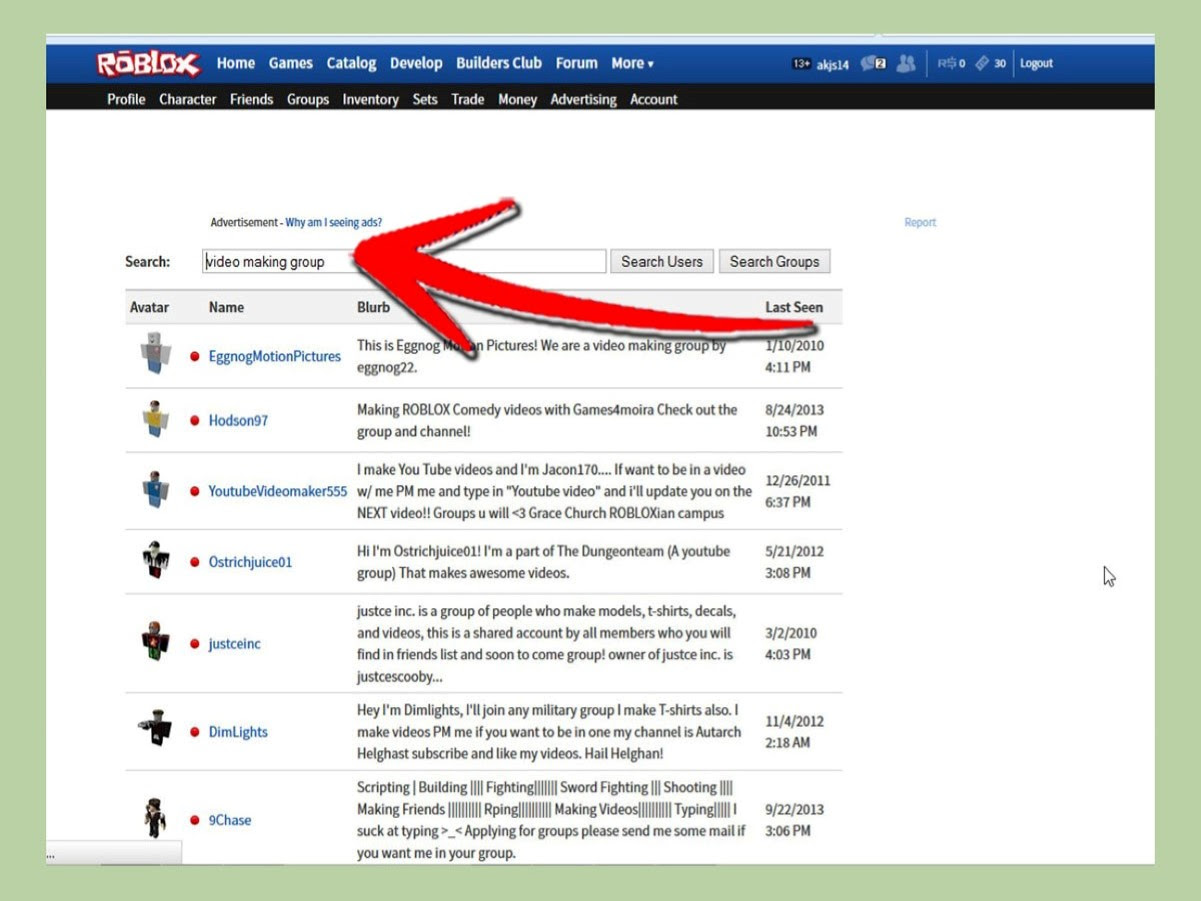Open Hodson97 avatar thumbnail
This screenshot has height=901, width=1201.
155,419
